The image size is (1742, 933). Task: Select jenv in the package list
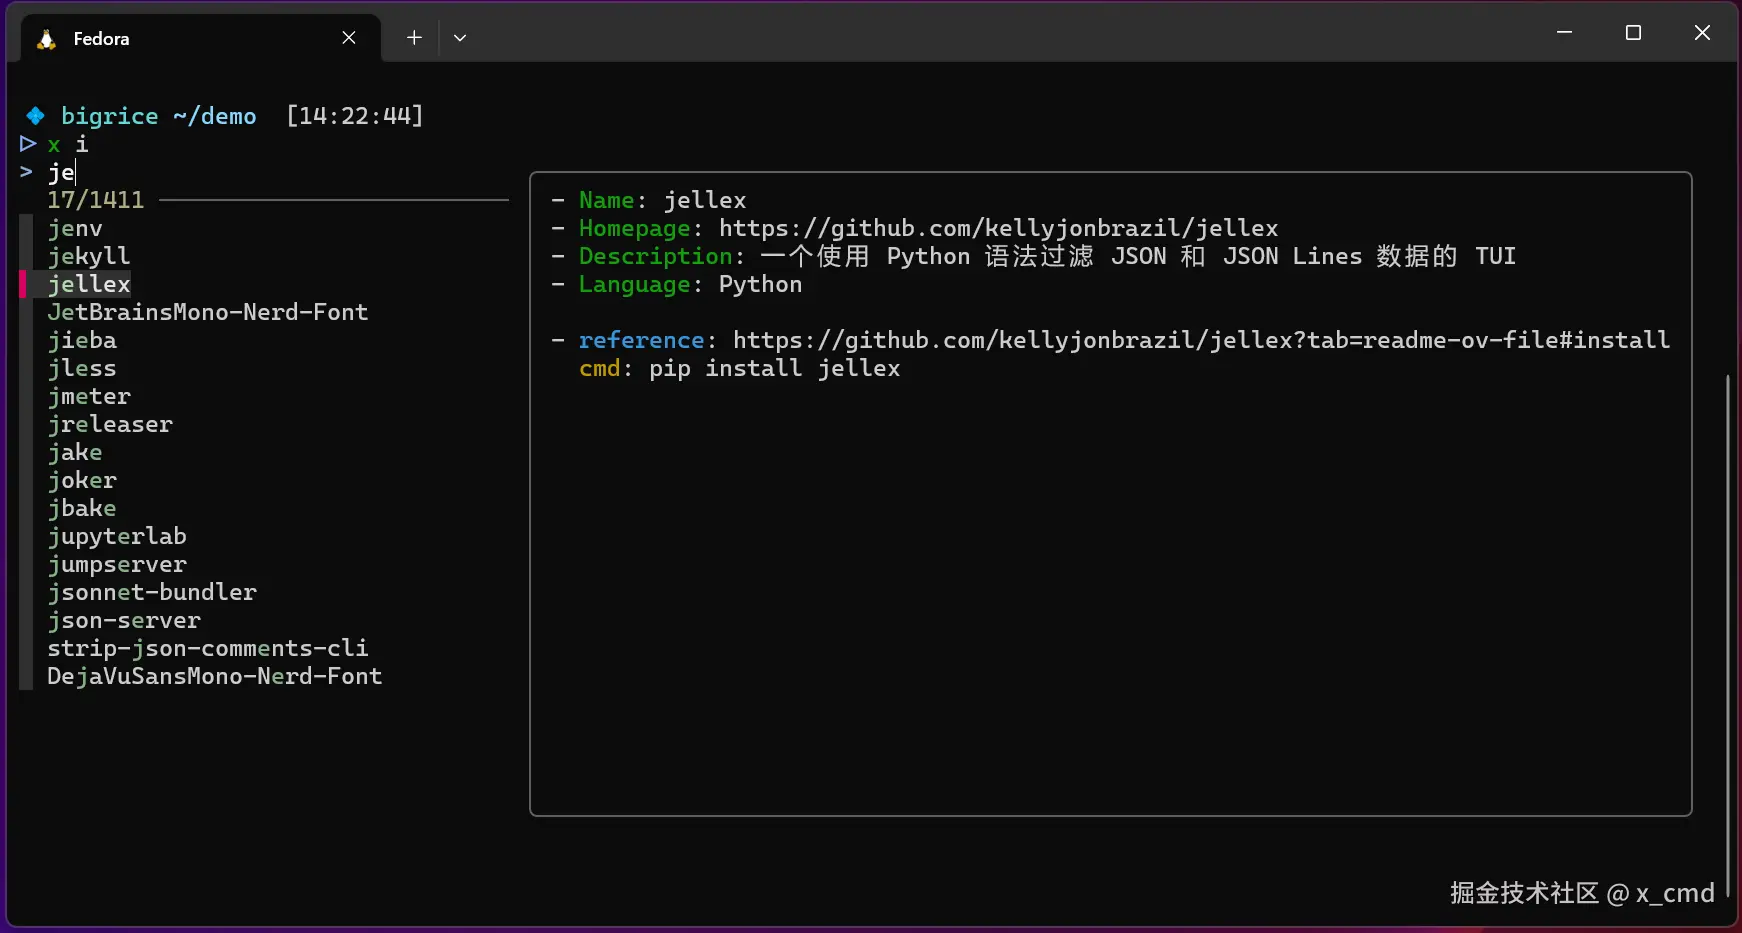(75, 229)
